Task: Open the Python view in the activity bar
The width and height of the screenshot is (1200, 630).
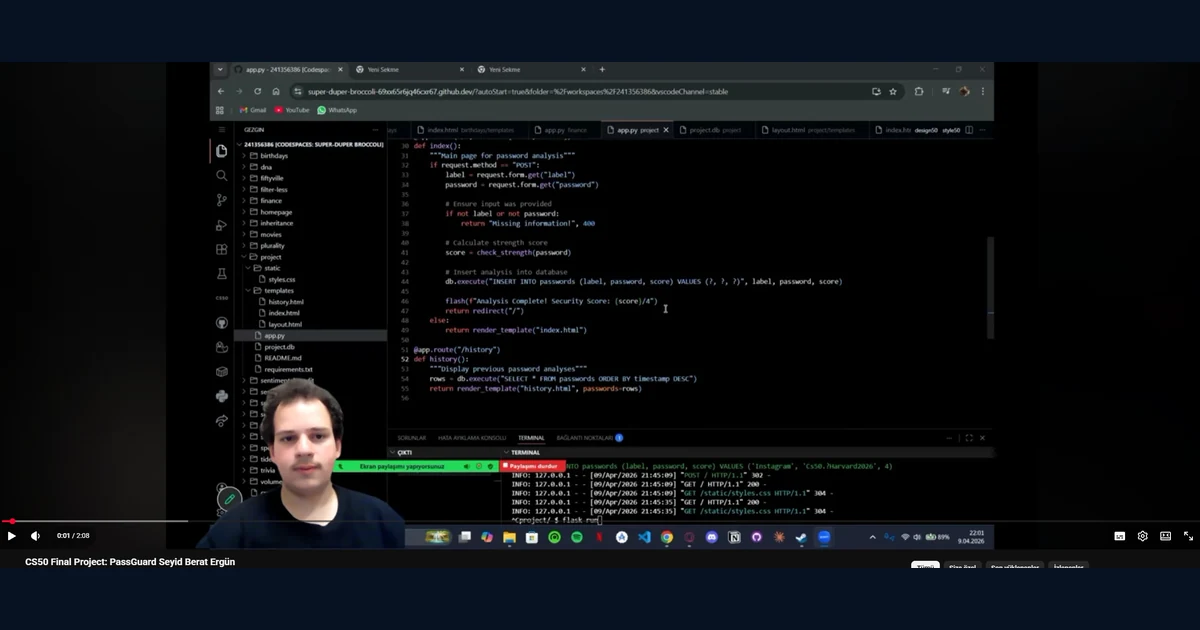Action: (222, 396)
